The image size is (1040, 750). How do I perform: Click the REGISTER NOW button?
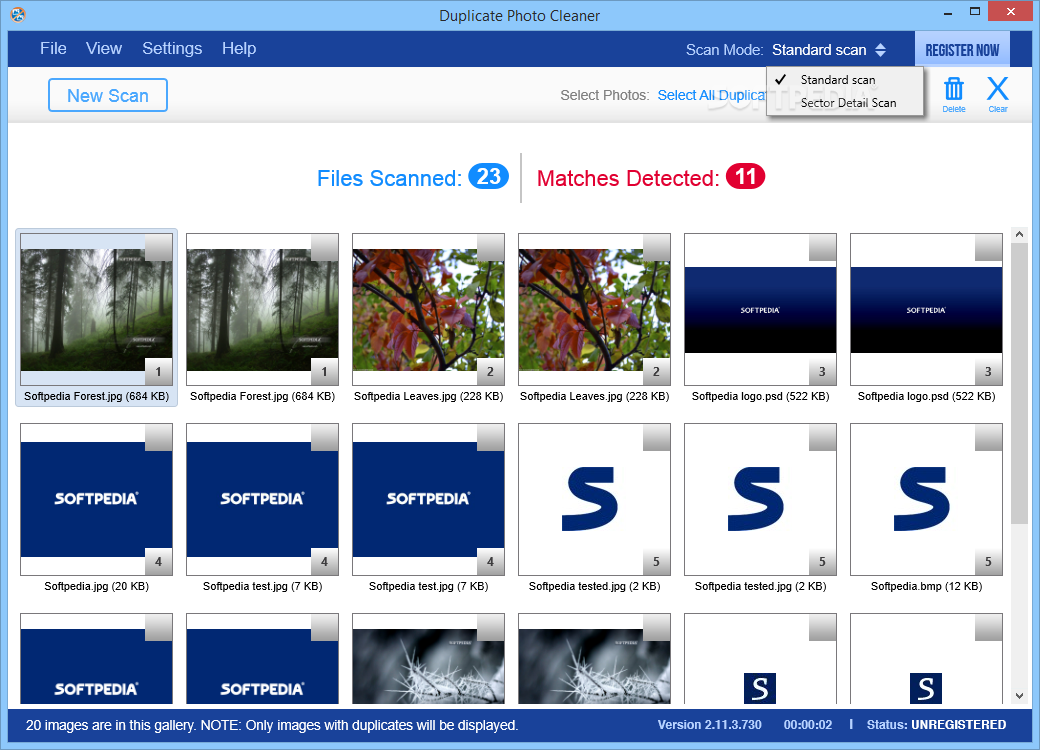(x=962, y=50)
